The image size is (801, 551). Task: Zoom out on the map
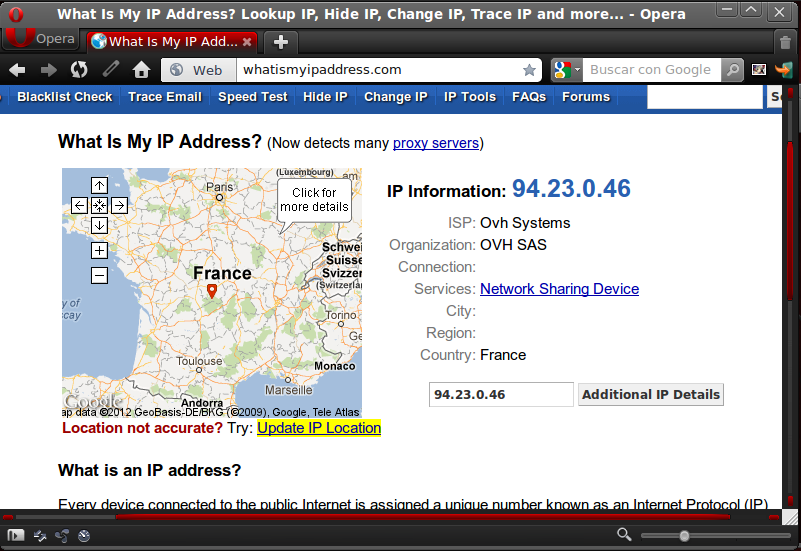tap(99, 275)
